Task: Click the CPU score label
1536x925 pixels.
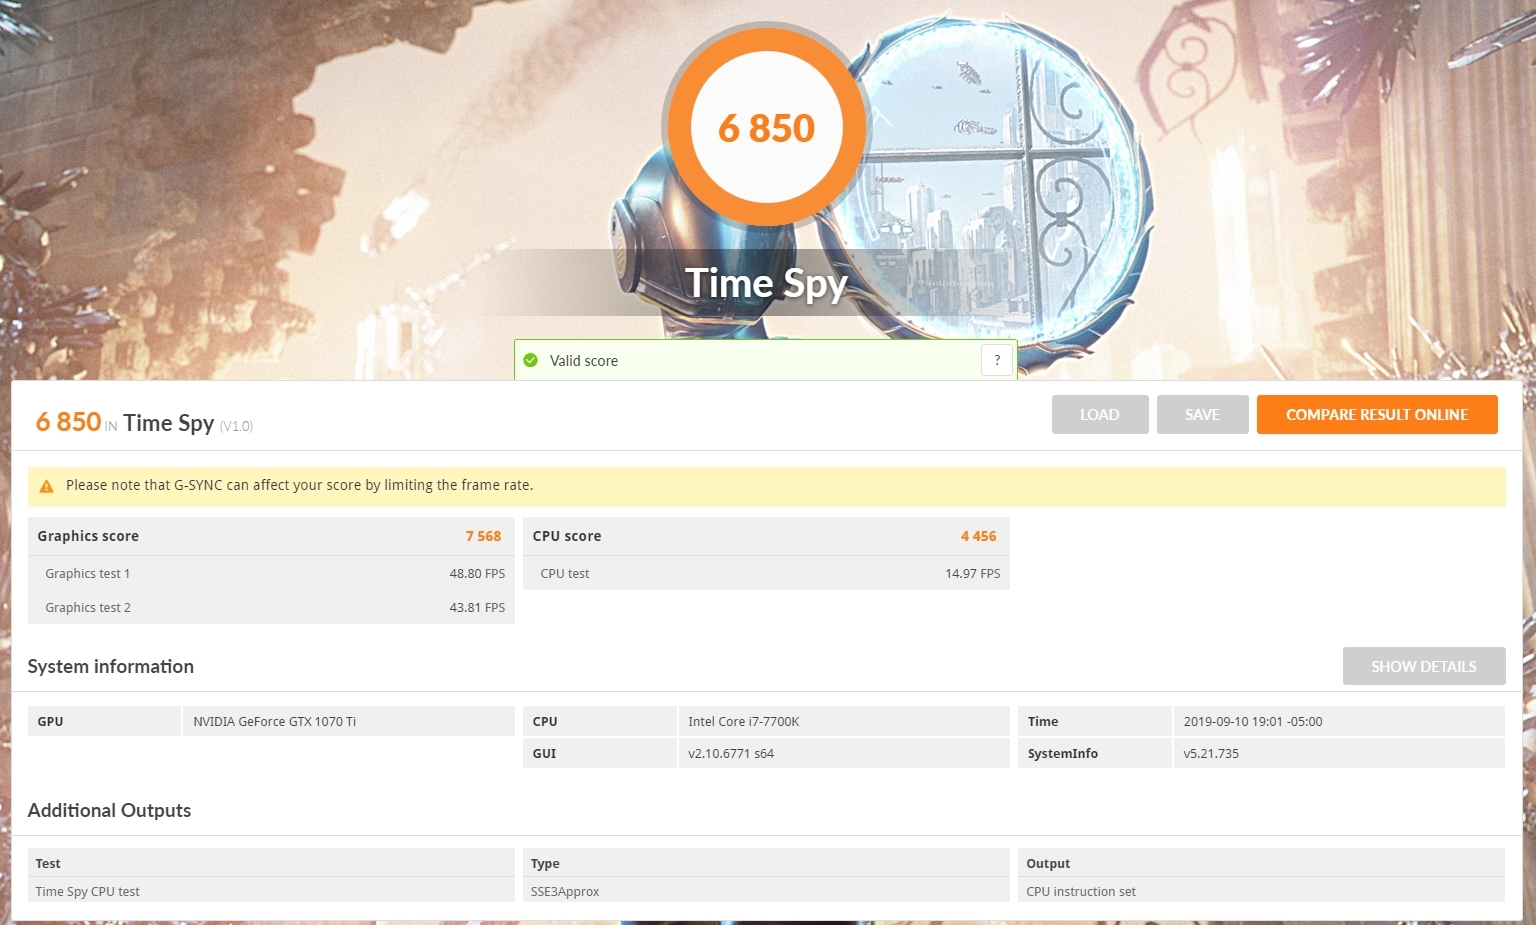Action: (567, 536)
